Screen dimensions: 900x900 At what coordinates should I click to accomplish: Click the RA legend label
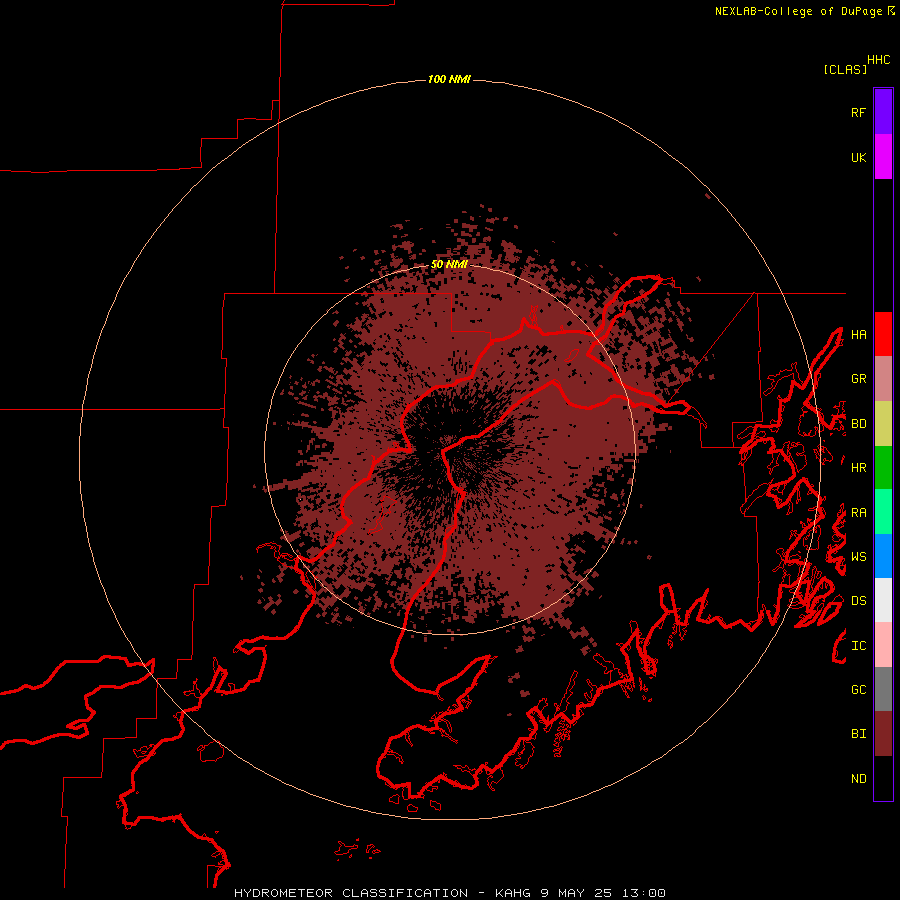pyautogui.click(x=858, y=513)
